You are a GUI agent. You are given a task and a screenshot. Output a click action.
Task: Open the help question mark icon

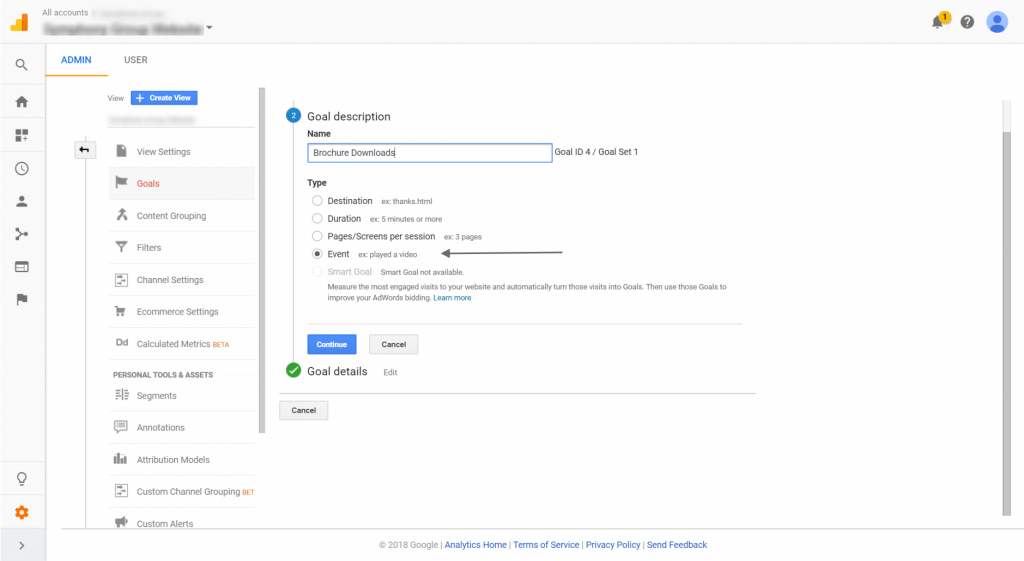[x=967, y=22]
